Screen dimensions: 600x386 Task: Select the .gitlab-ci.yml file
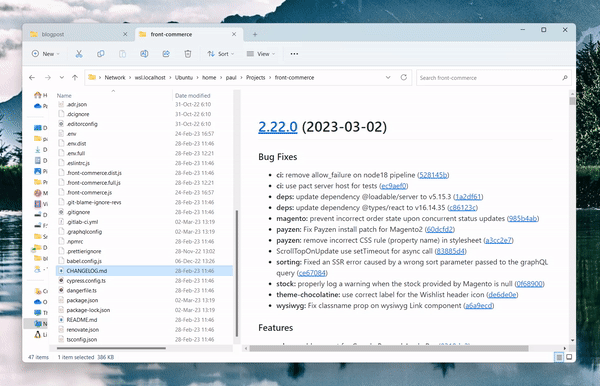coord(144,222)
